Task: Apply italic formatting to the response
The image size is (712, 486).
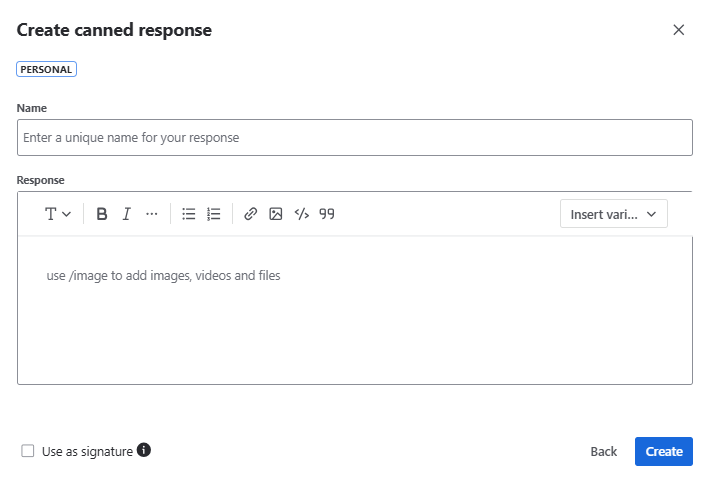Action: click(127, 214)
